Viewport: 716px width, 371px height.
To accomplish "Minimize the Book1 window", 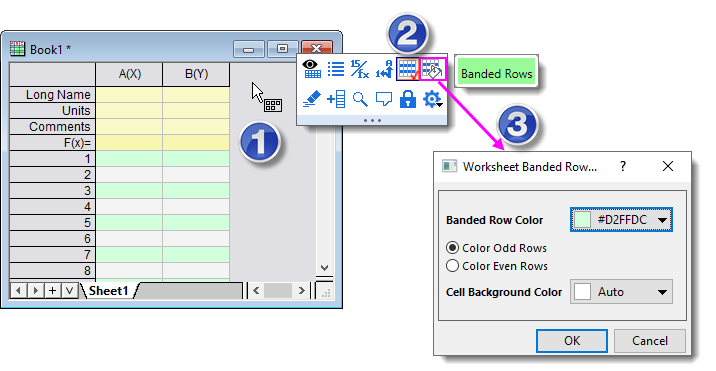I will (249, 48).
